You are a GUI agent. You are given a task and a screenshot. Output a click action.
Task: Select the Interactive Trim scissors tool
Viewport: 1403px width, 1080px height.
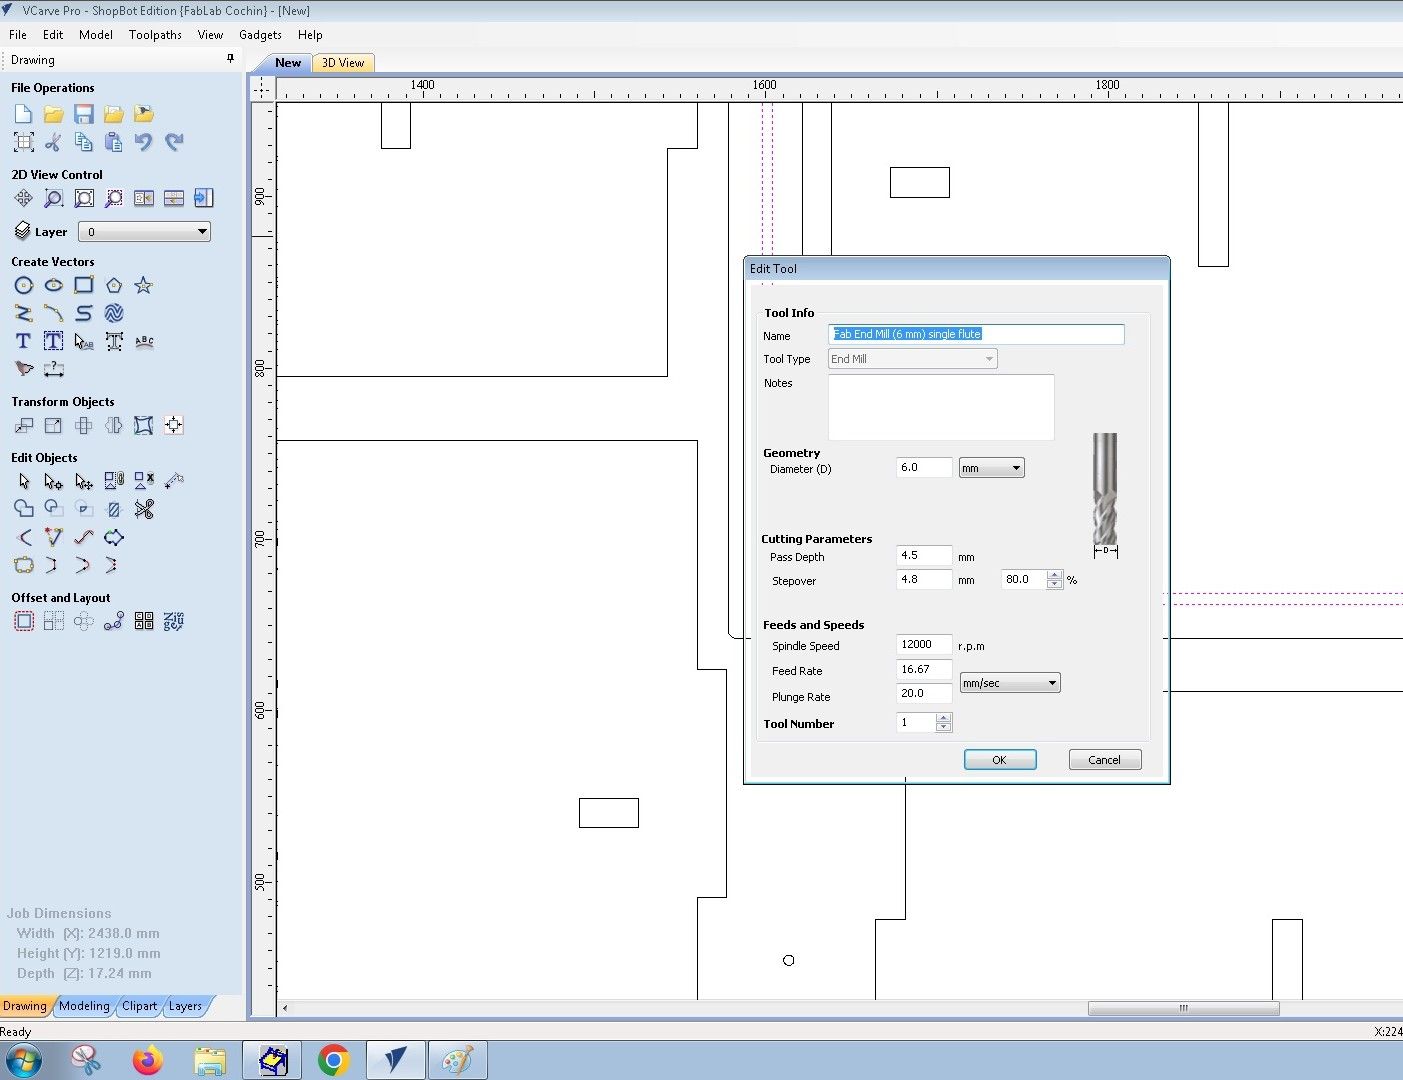pos(143,509)
